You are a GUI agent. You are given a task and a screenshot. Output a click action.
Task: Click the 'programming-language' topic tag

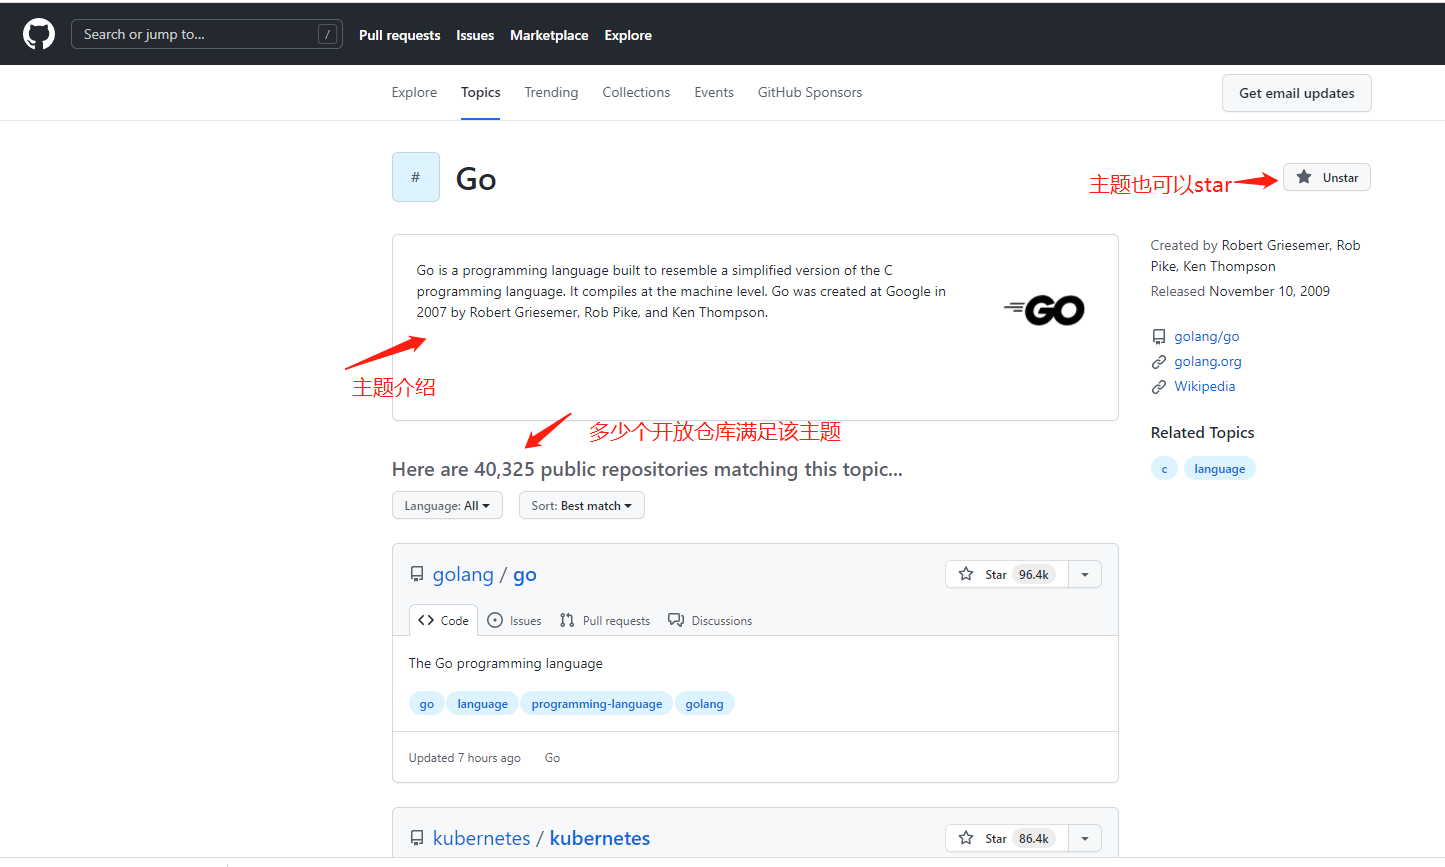click(x=596, y=703)
